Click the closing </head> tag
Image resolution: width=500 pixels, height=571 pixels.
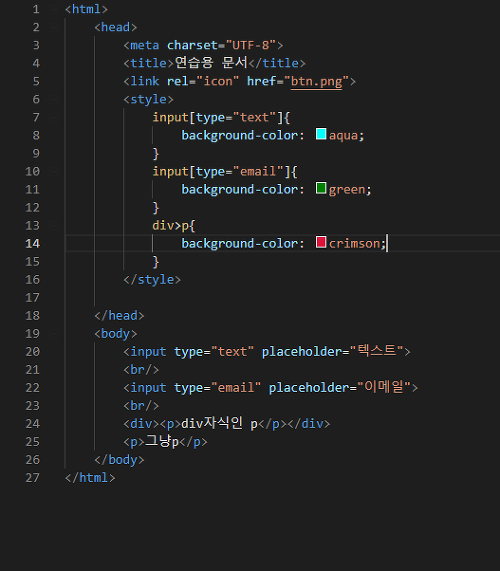(119, 315)
